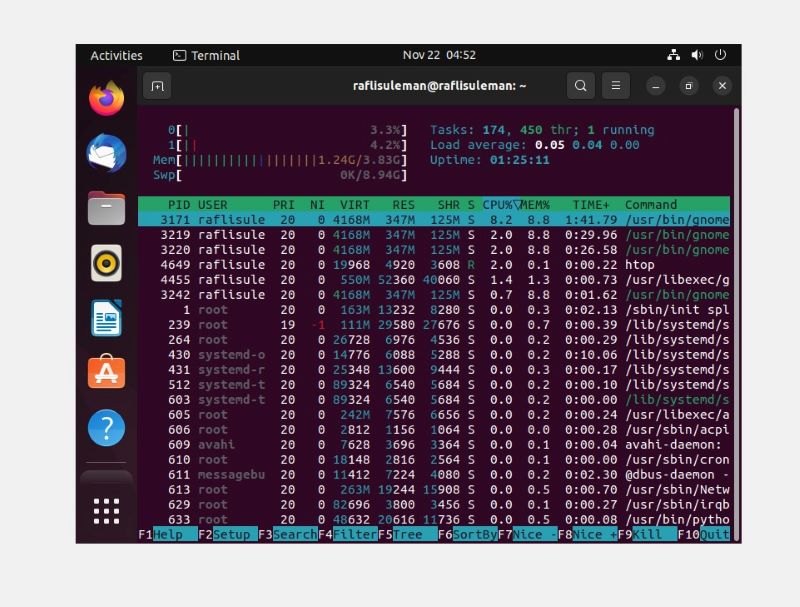Click the terminal vertical scrollbar
The width and height of the screenshot is (800, 607).
pyautogui.click(x=736, y=324)
